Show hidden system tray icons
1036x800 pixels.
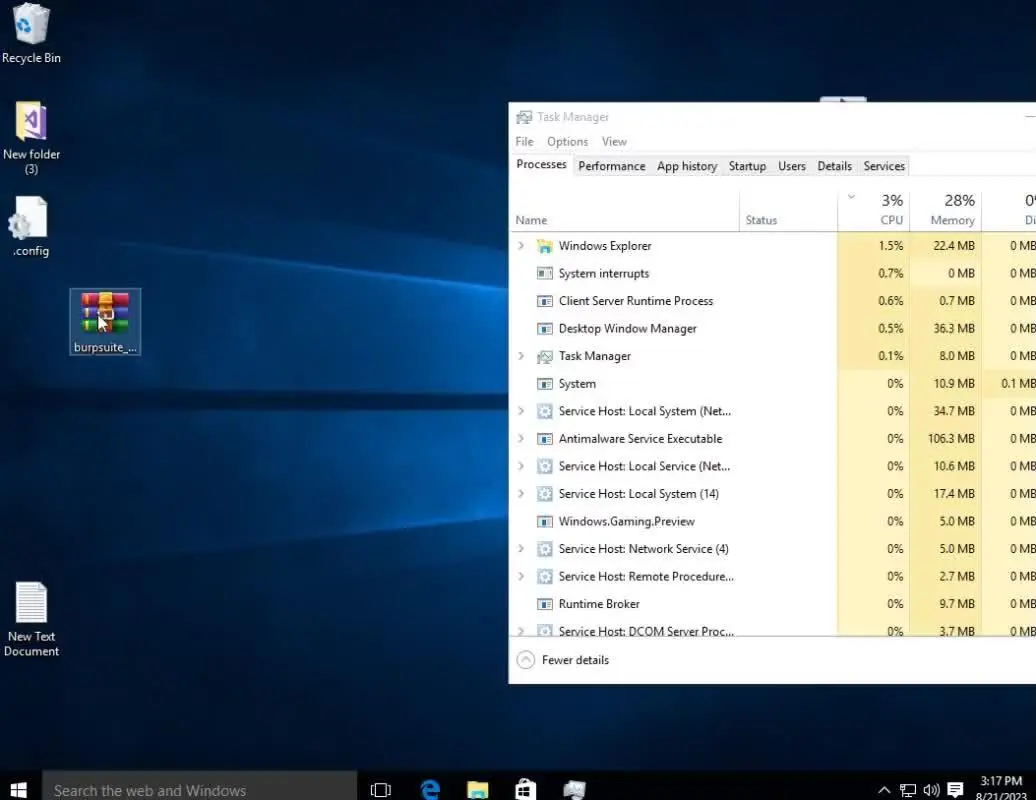coord(885,790)
